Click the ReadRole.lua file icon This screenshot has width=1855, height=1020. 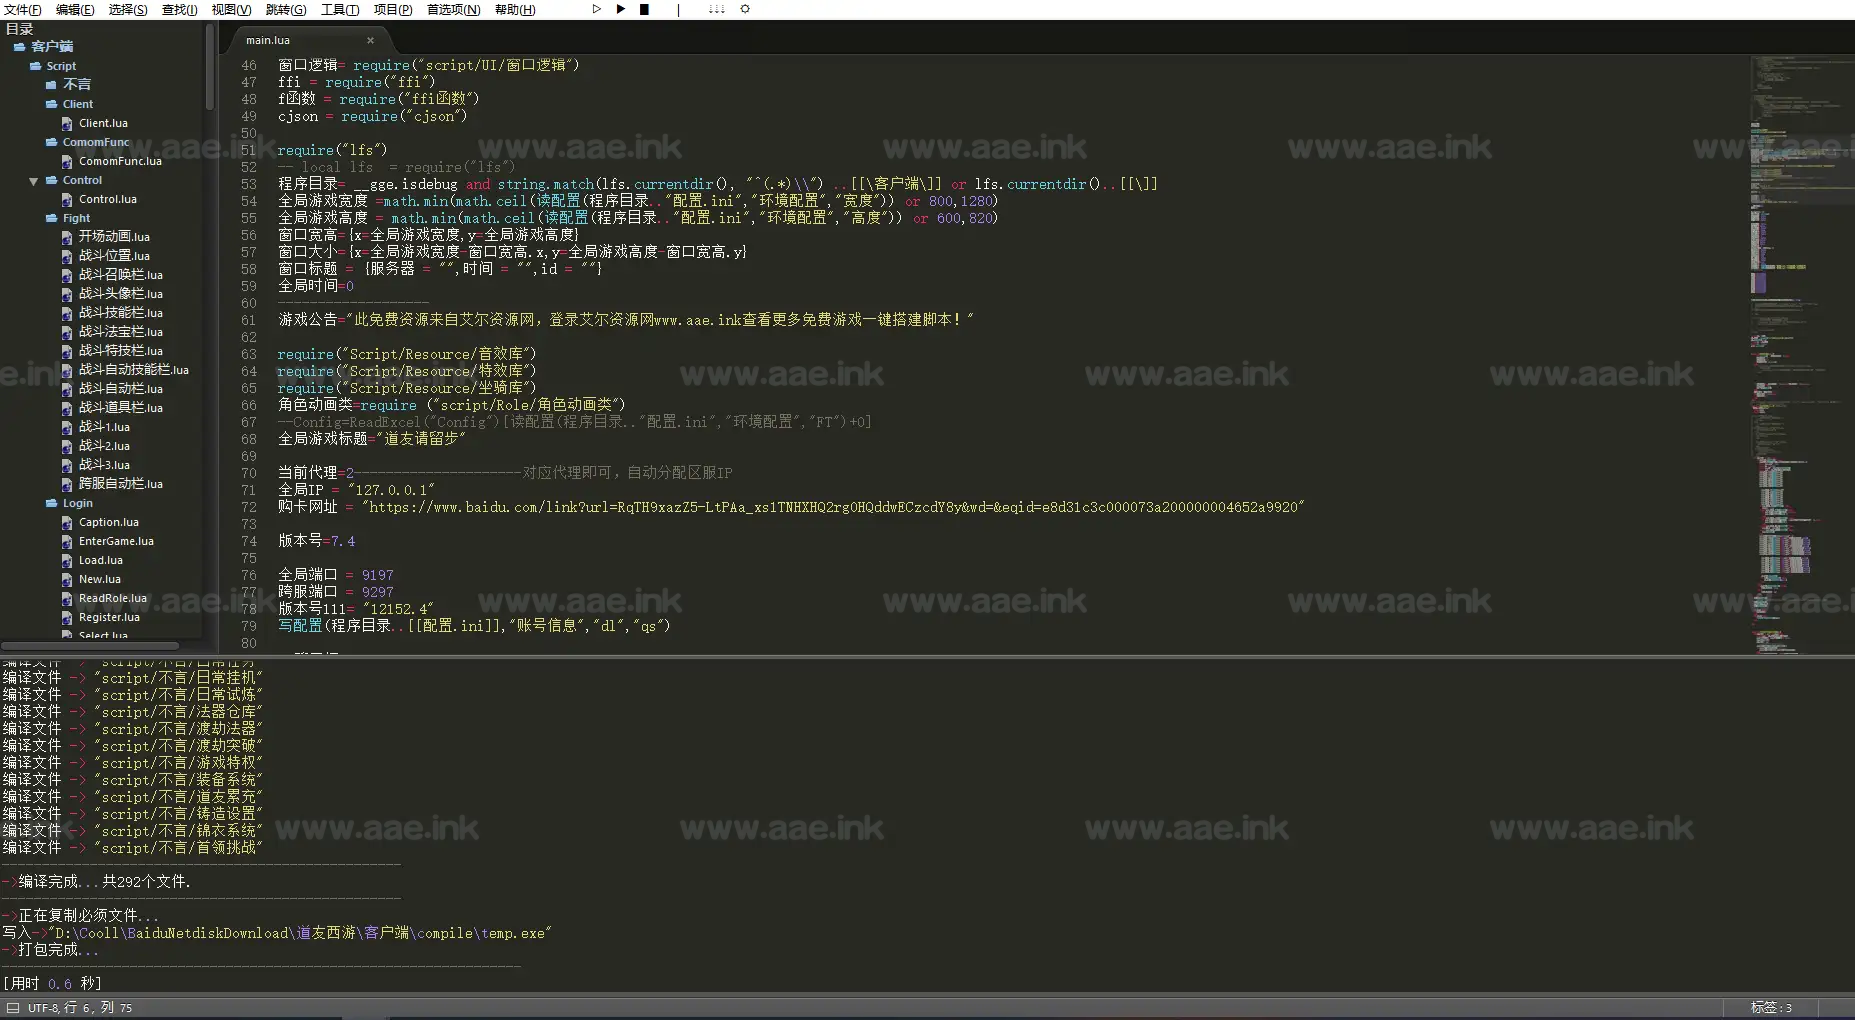(67, 599)
